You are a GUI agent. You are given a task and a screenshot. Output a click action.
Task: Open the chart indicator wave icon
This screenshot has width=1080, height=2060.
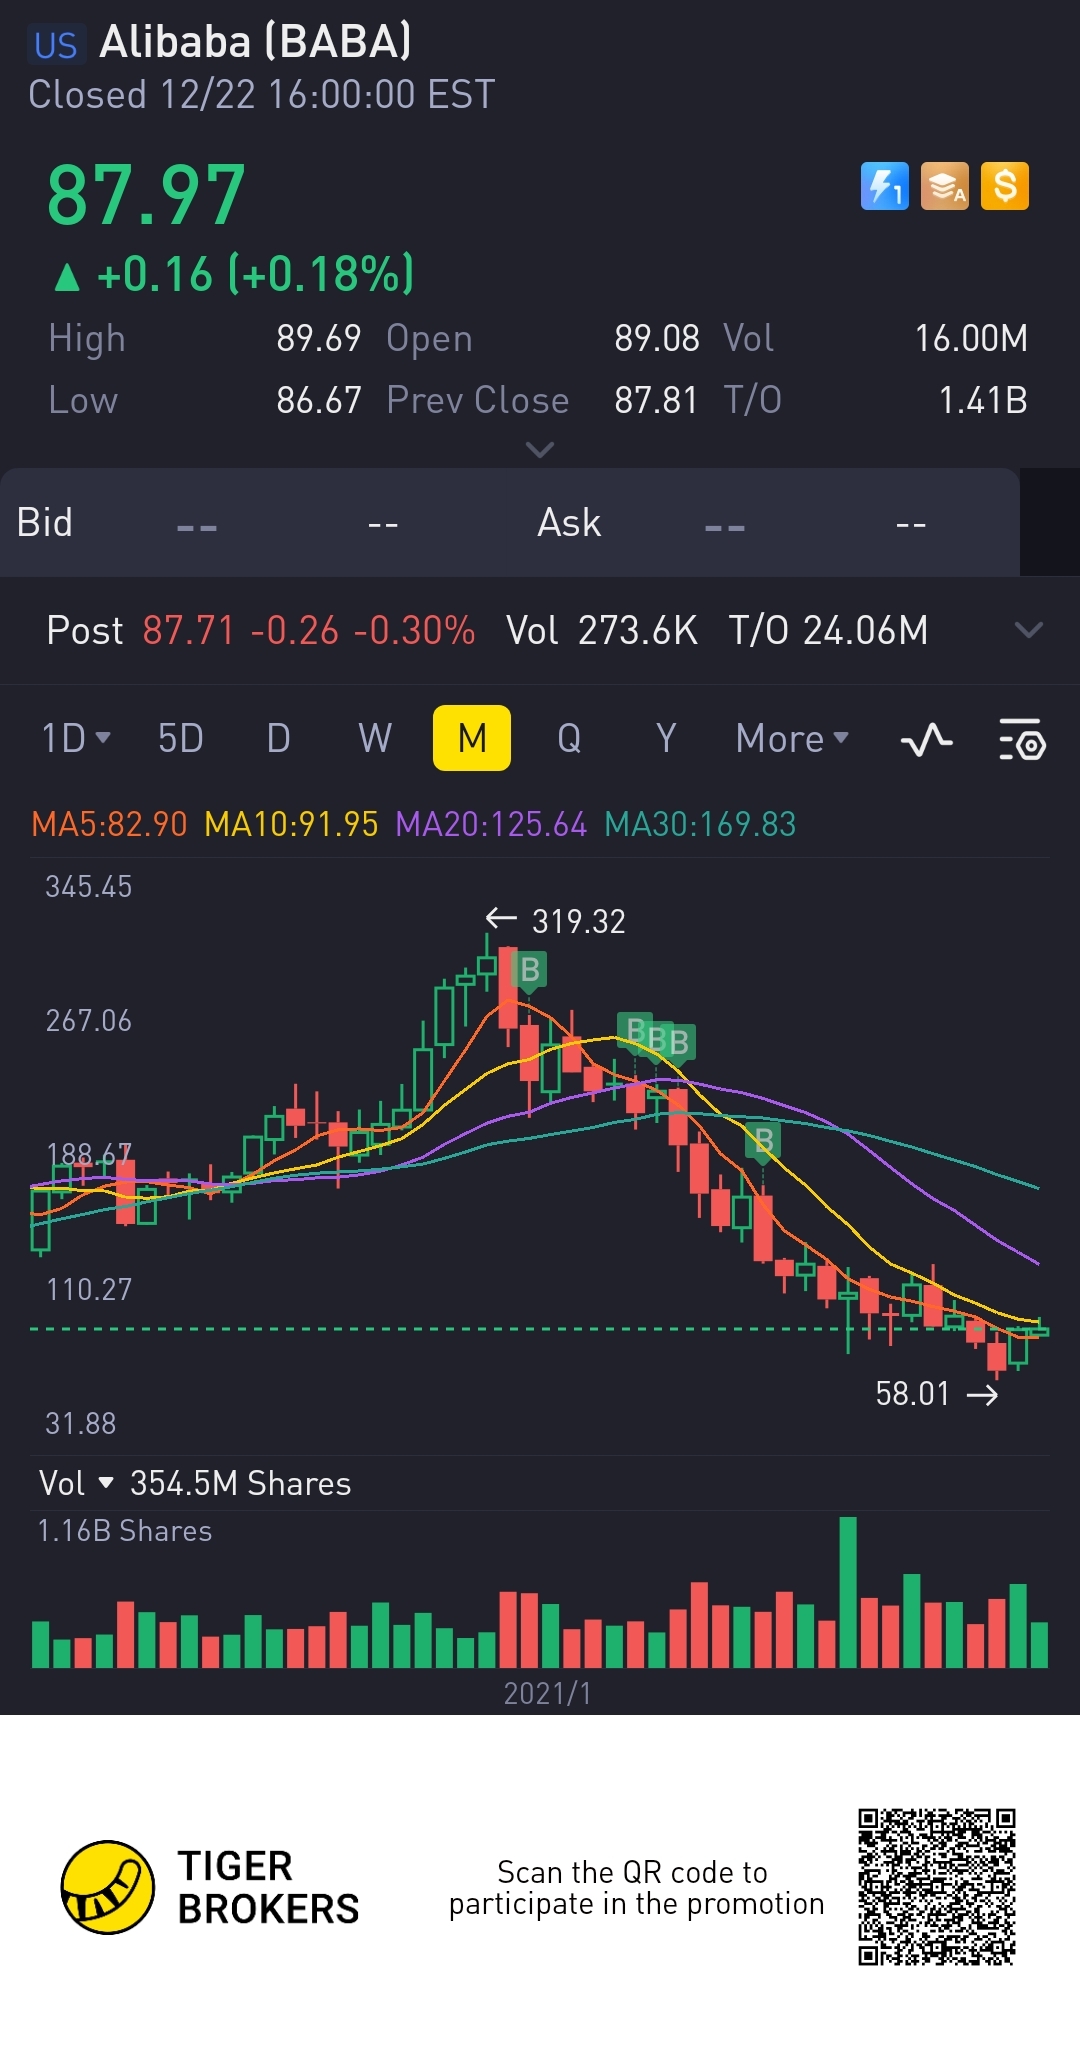coord(927,740)
